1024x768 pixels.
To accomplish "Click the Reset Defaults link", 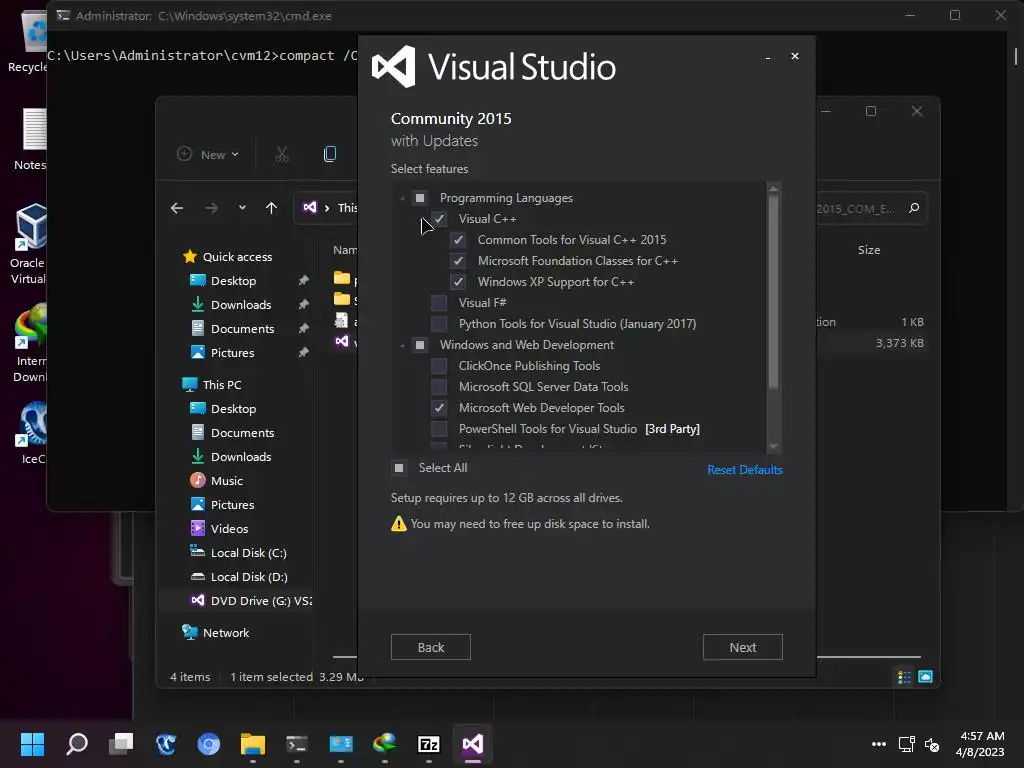I will [744, 470].
